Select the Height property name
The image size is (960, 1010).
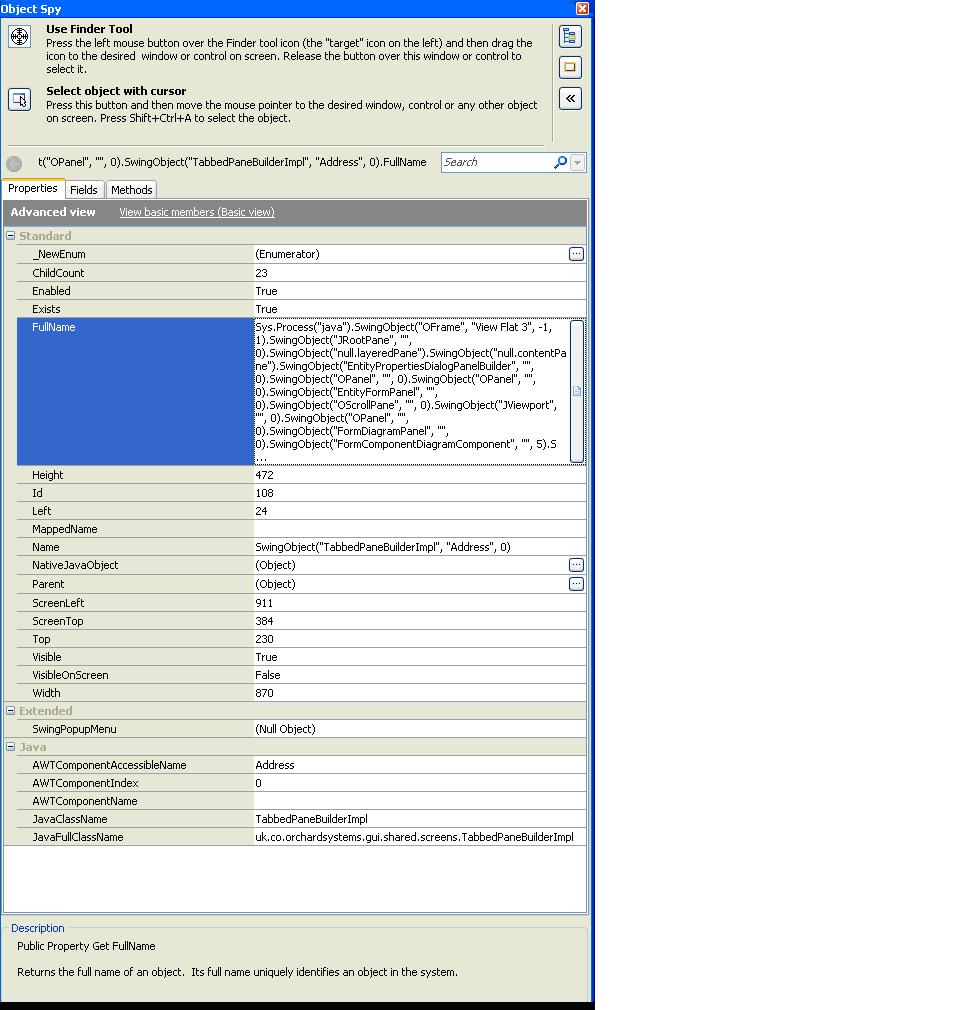click(48, 475)
